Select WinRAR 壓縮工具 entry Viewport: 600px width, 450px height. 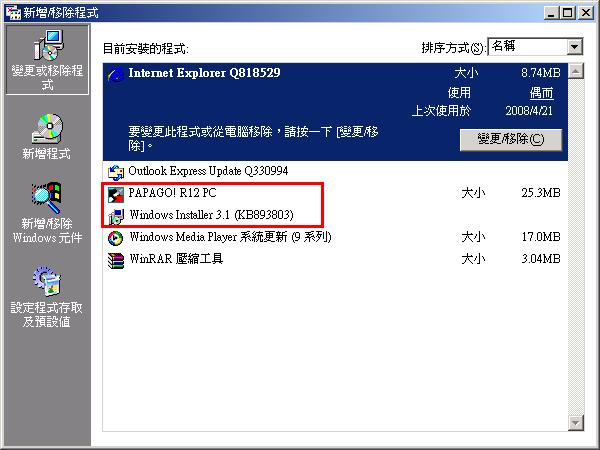coord(335,259)
